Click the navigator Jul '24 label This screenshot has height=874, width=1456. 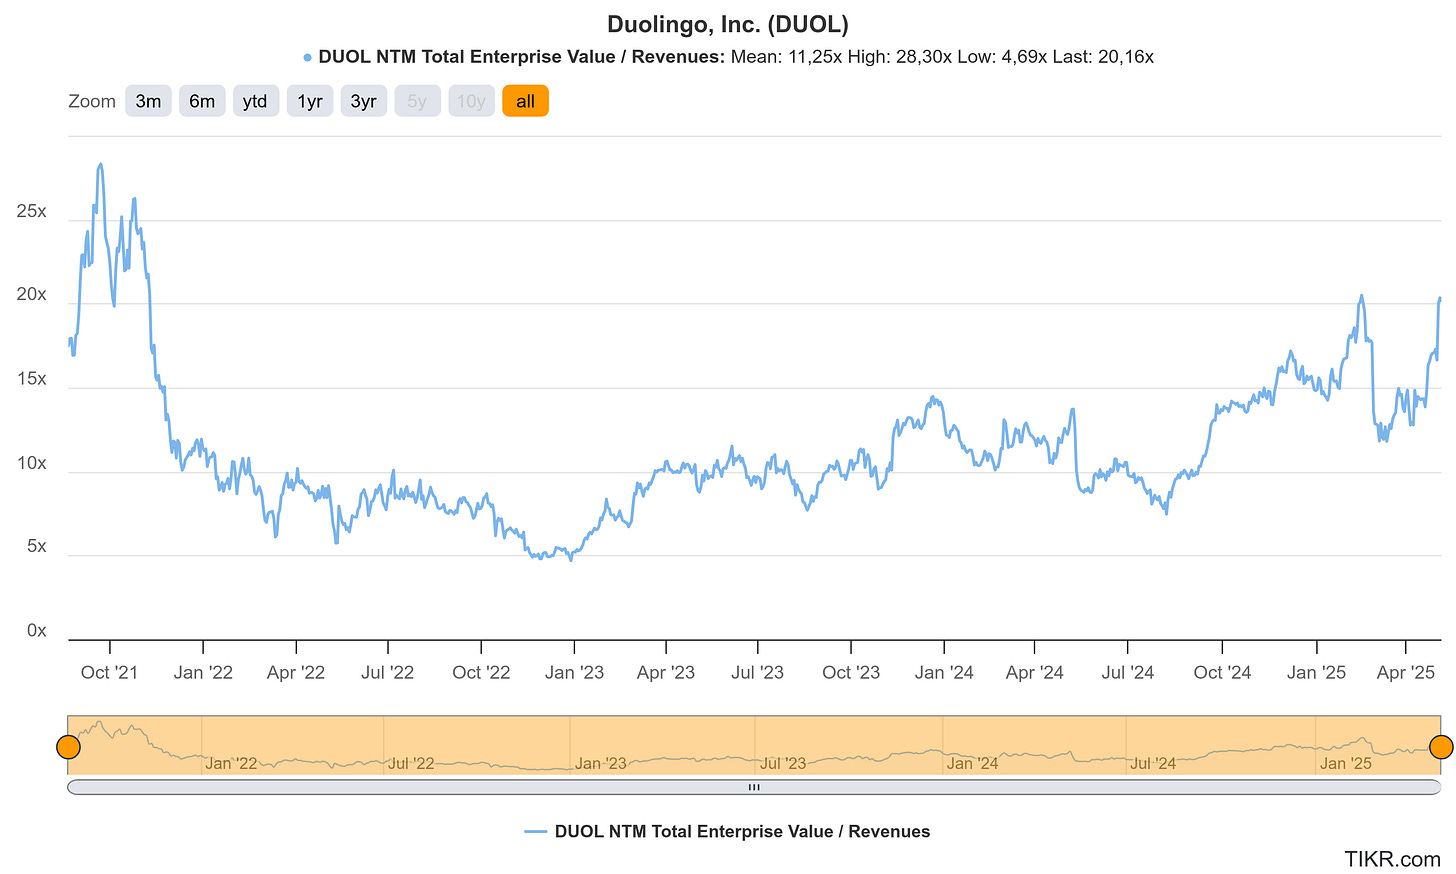click(x=1153, y=763)
